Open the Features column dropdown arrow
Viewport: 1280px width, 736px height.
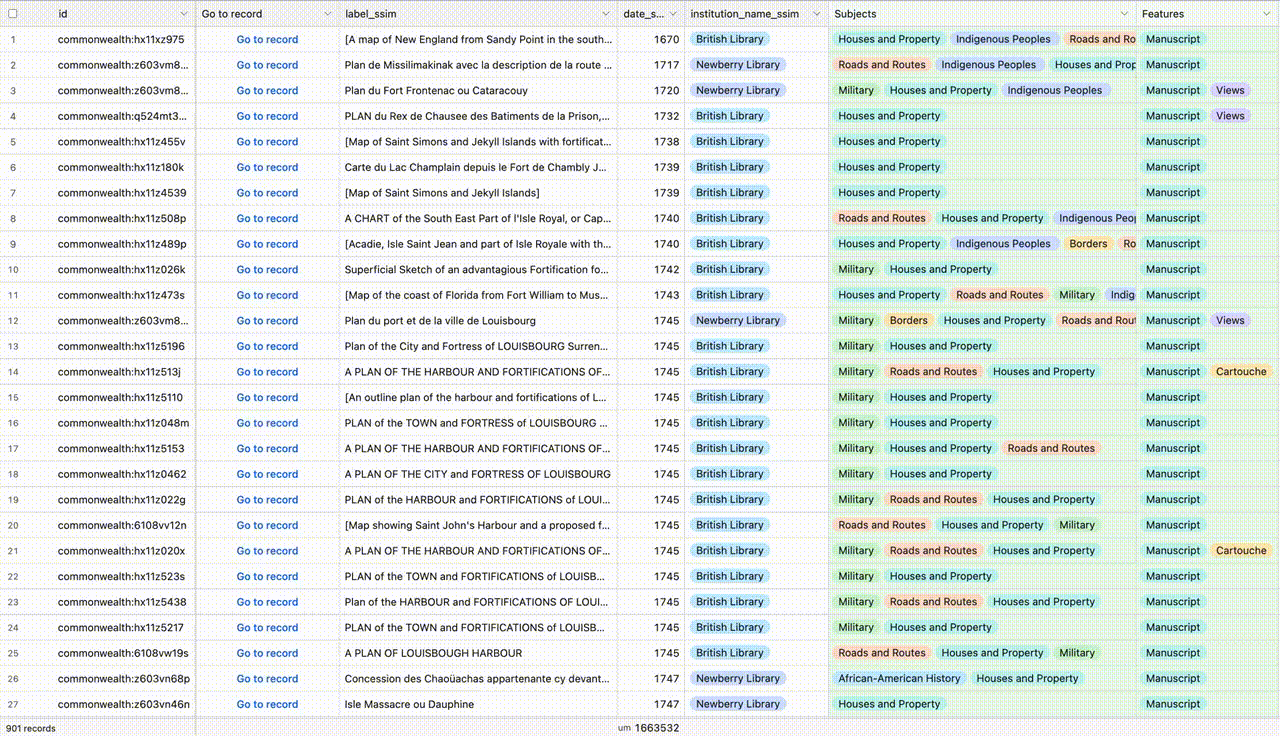(x=1269, y=14)
